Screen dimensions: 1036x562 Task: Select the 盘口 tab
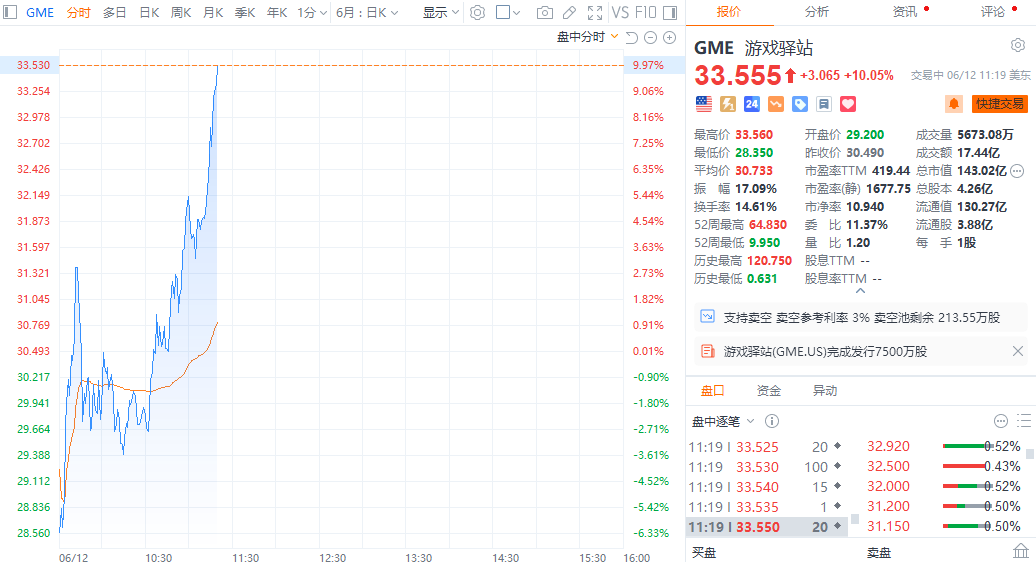(712, 391)
